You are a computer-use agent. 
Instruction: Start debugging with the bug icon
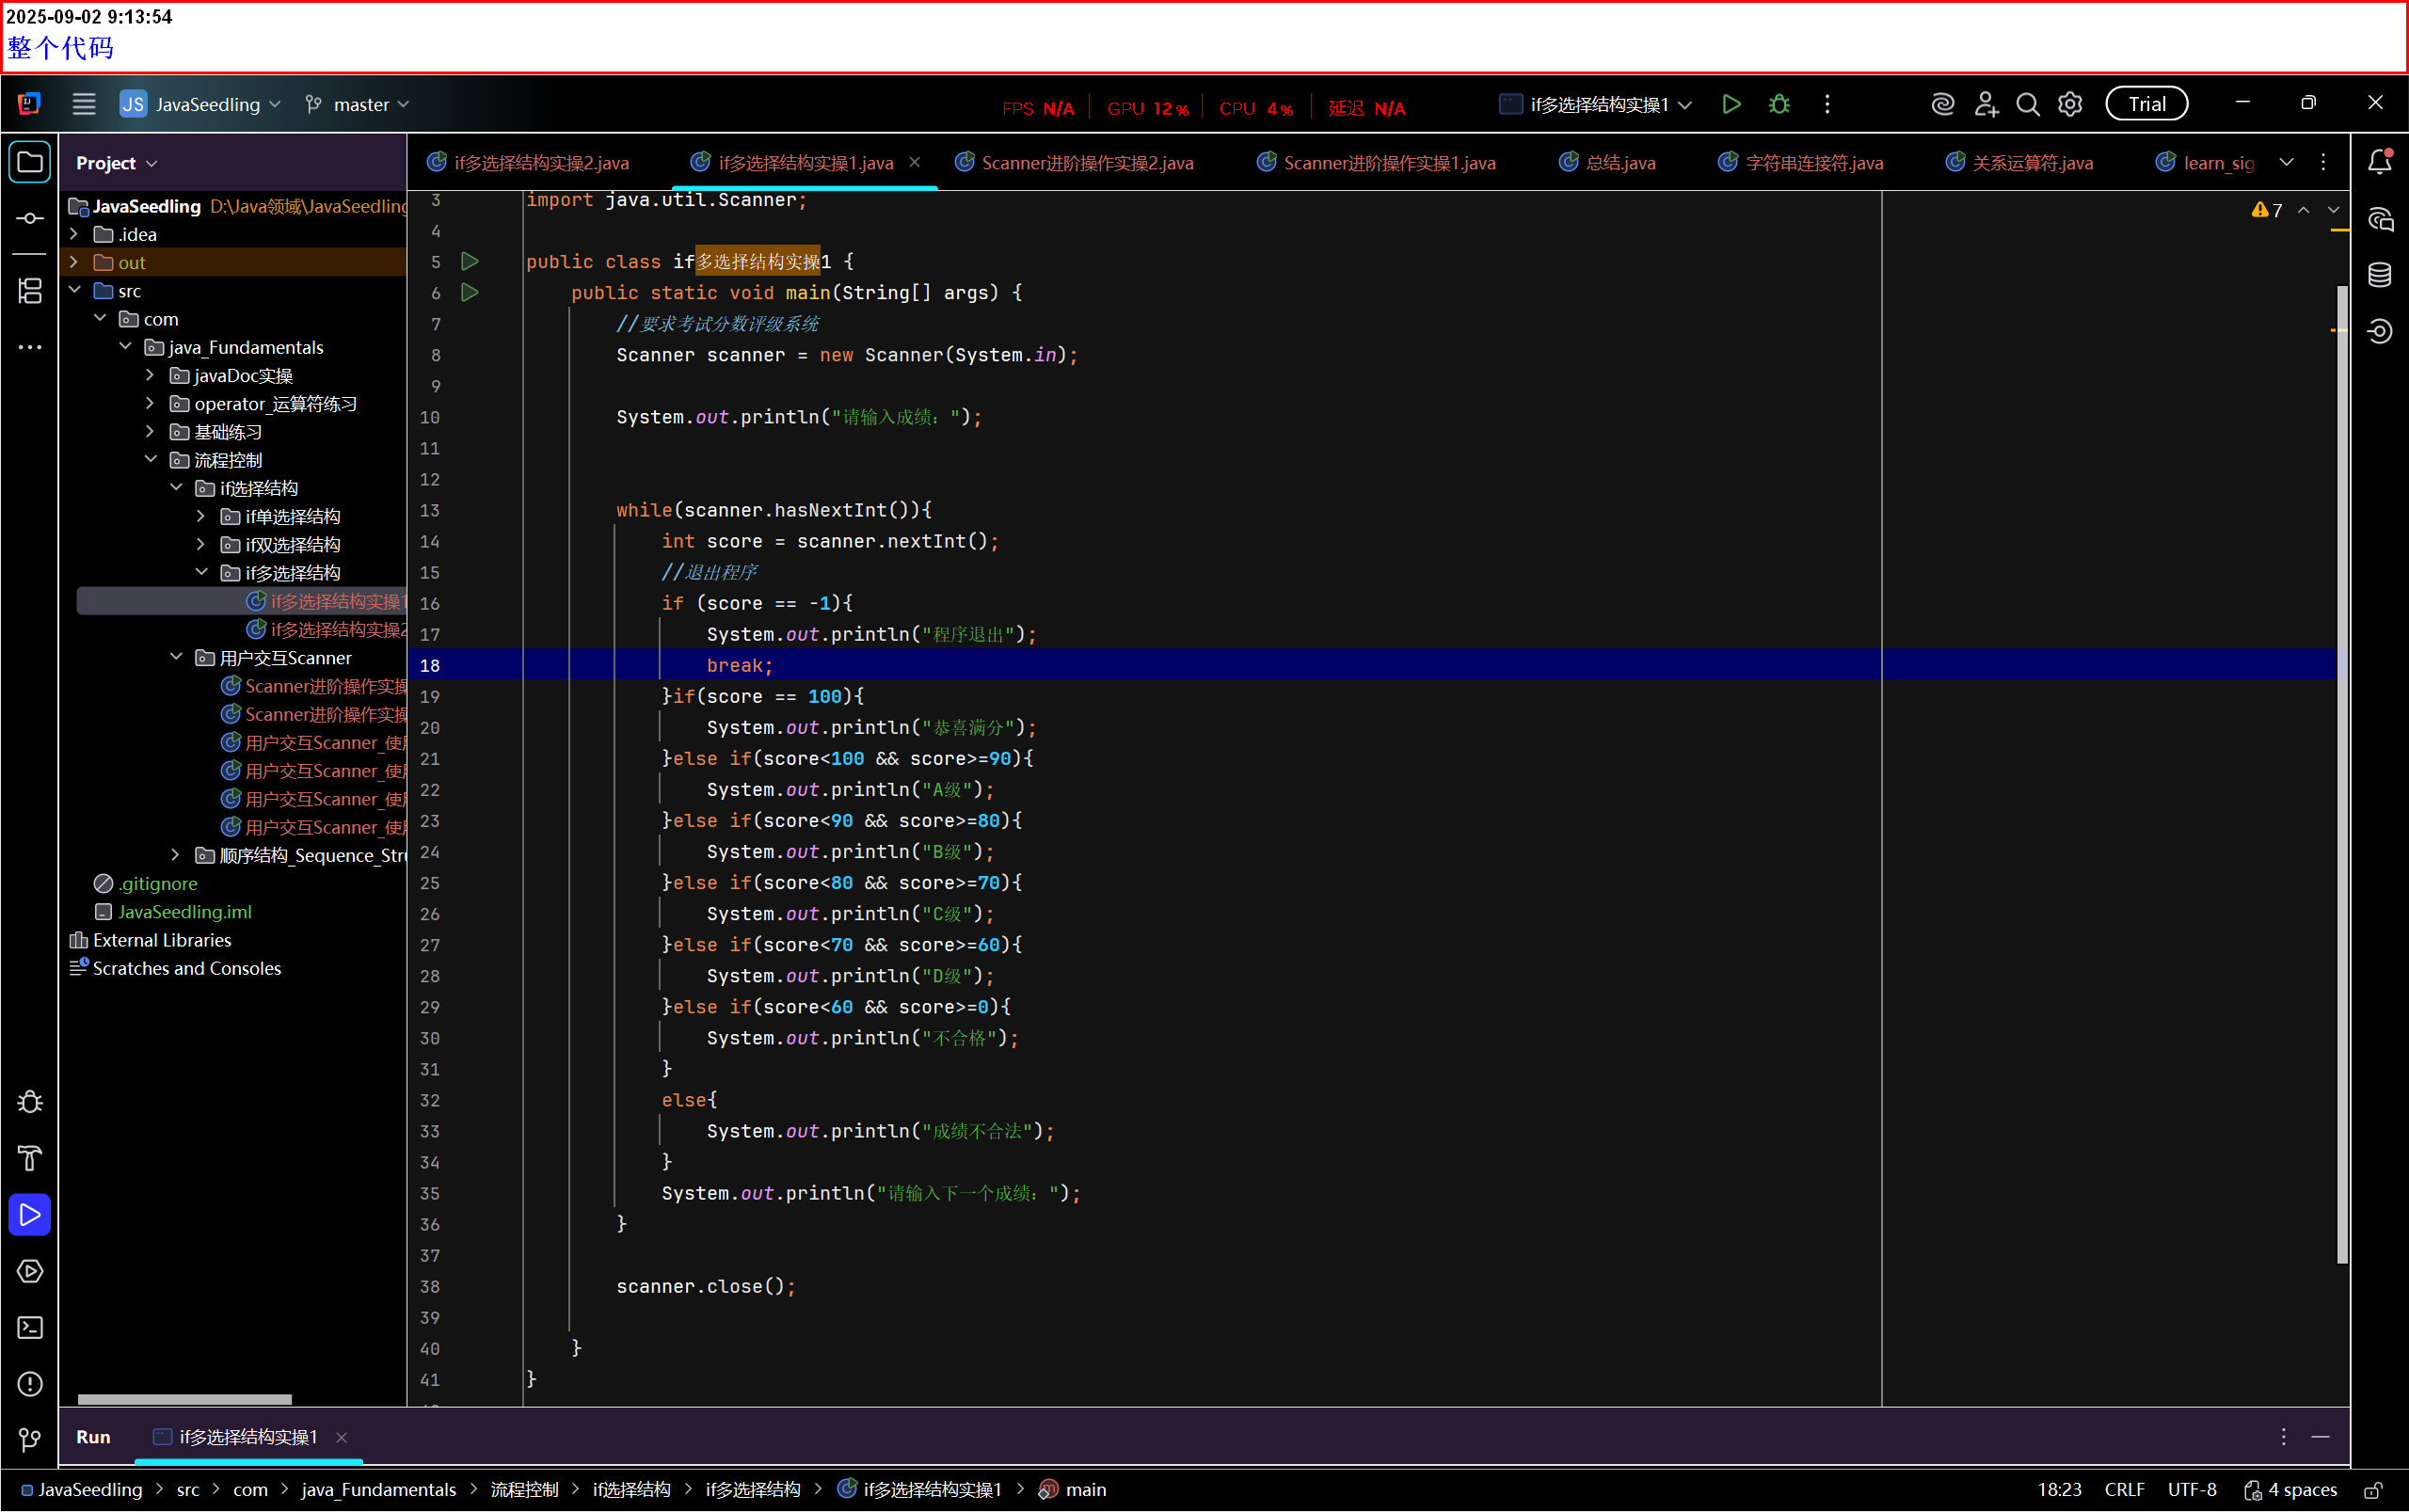1779,104
